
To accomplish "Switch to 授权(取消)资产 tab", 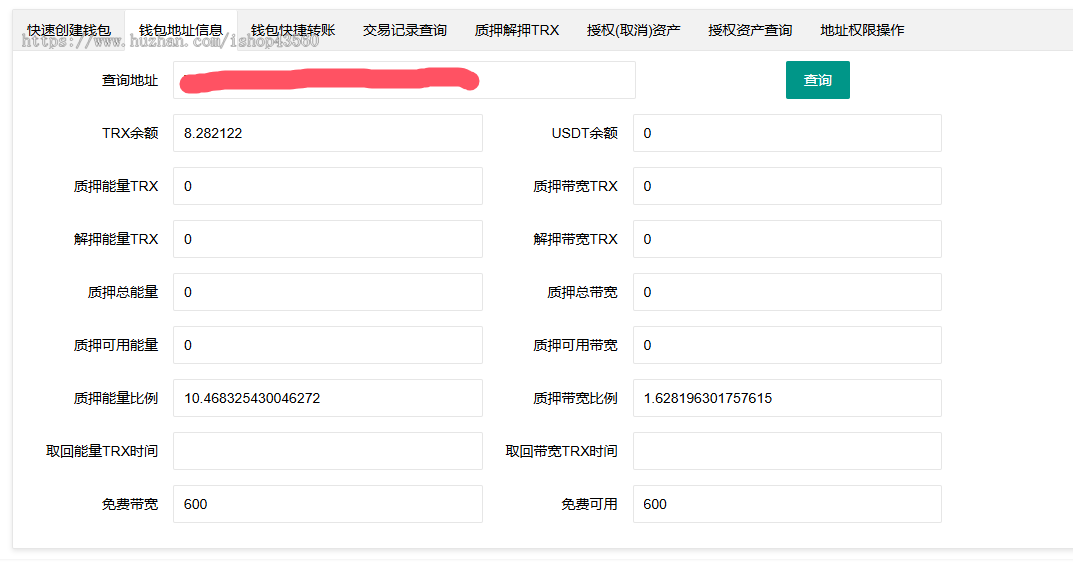I will pyautogui.click(x=633, y=30).
